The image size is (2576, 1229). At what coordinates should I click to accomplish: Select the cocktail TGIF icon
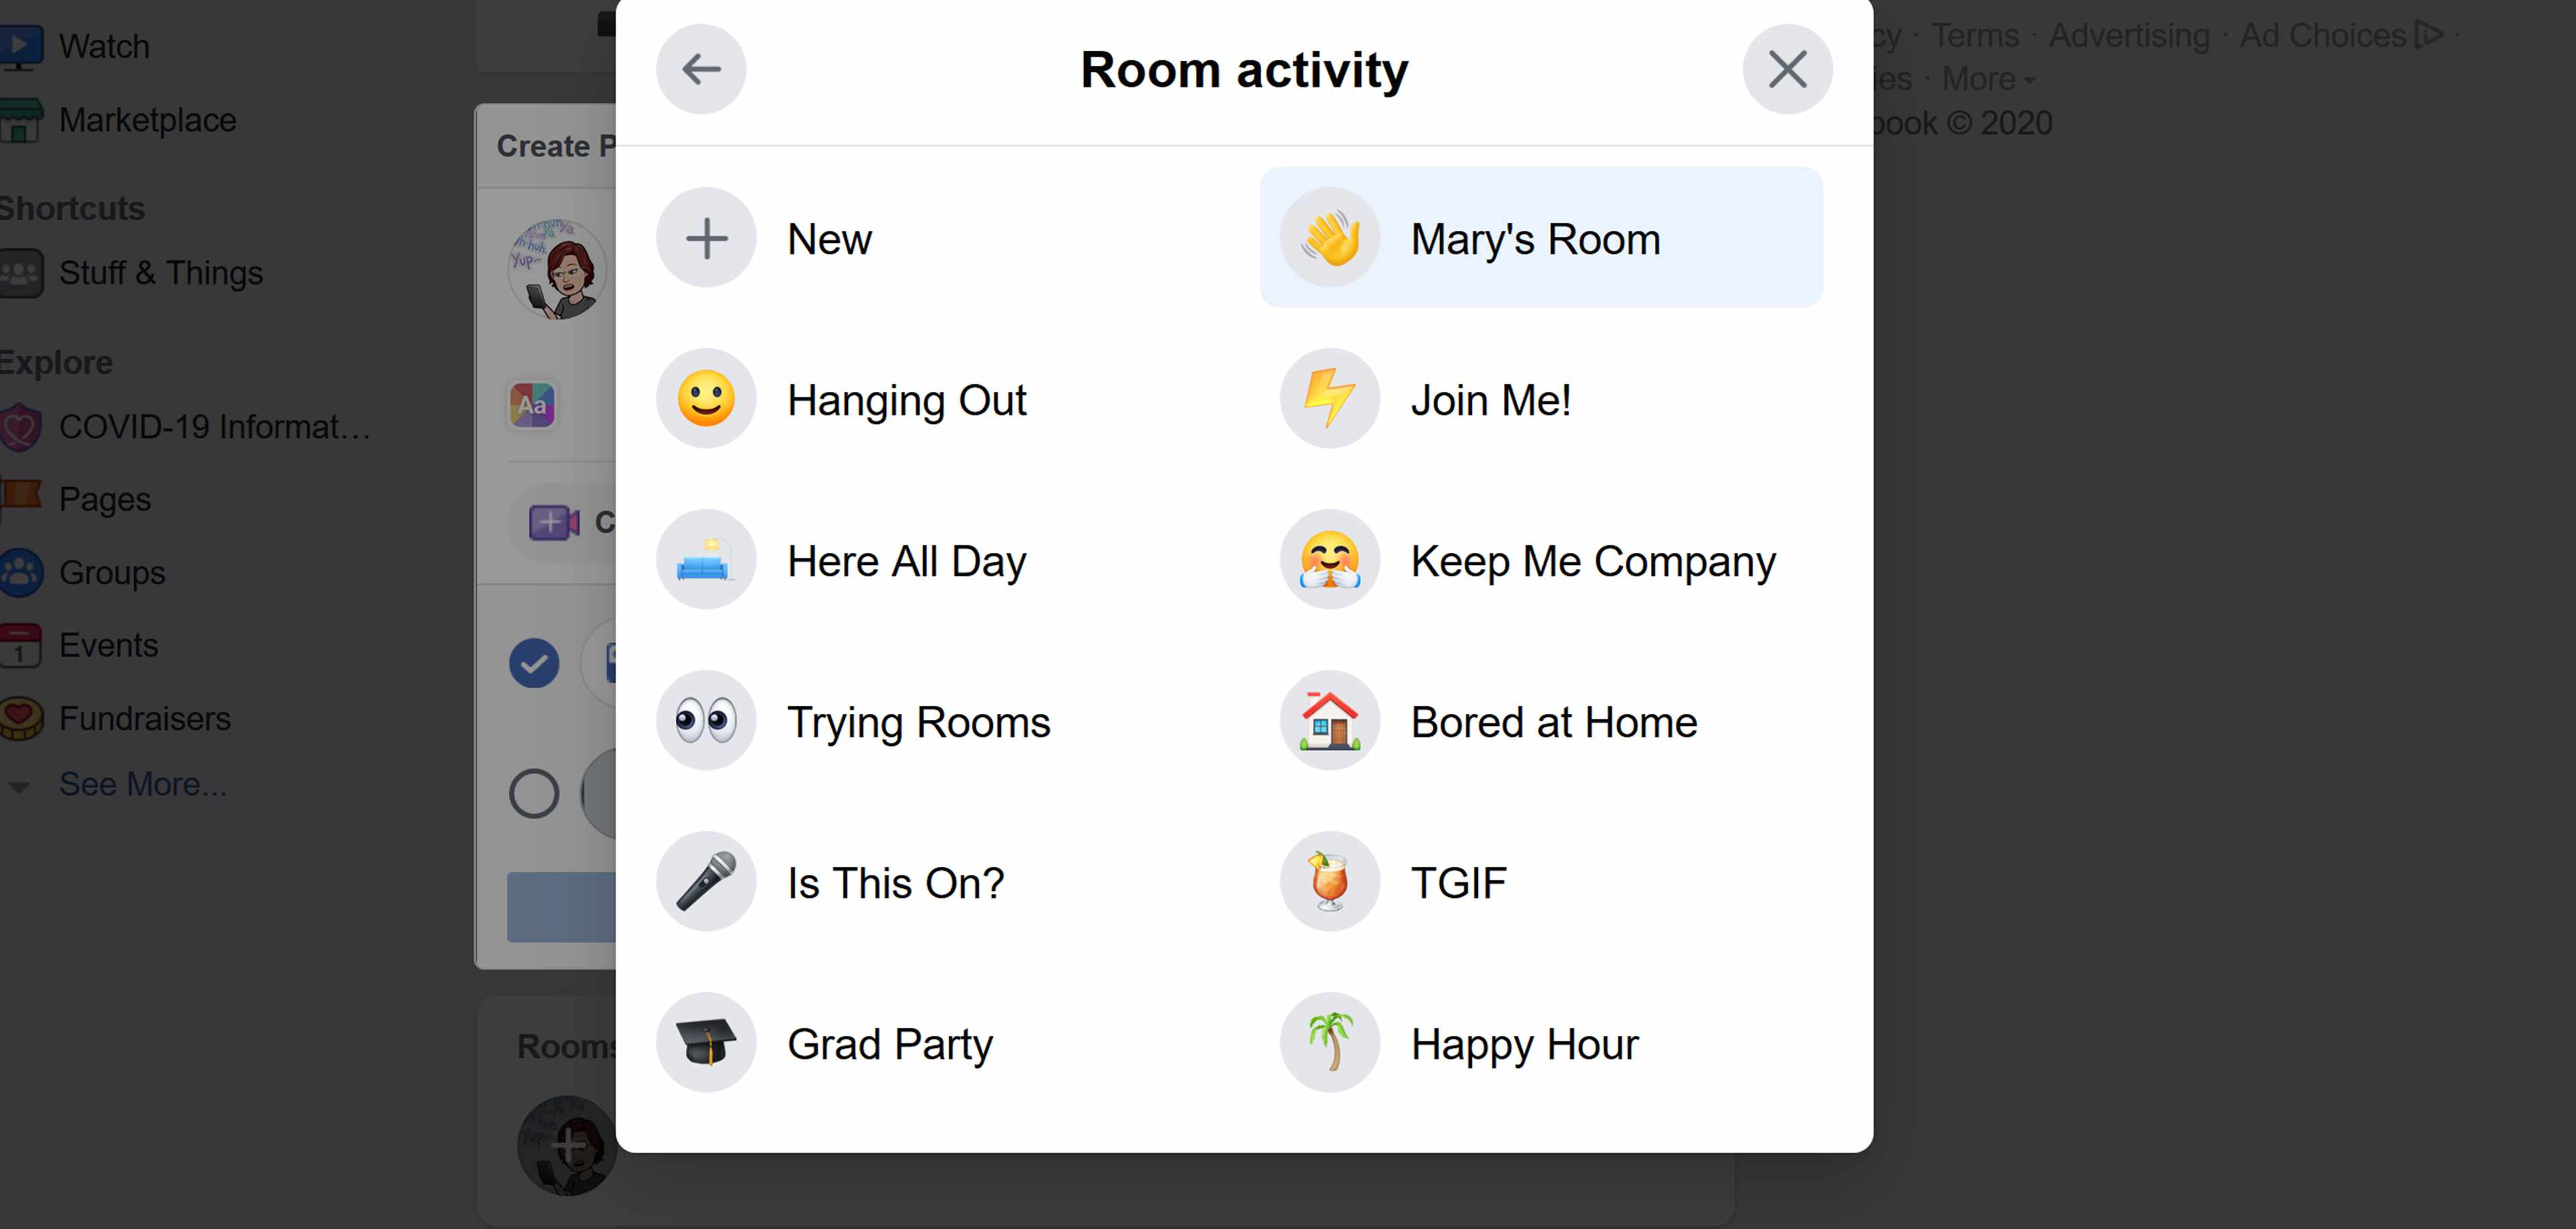(x=1331, y=882)
